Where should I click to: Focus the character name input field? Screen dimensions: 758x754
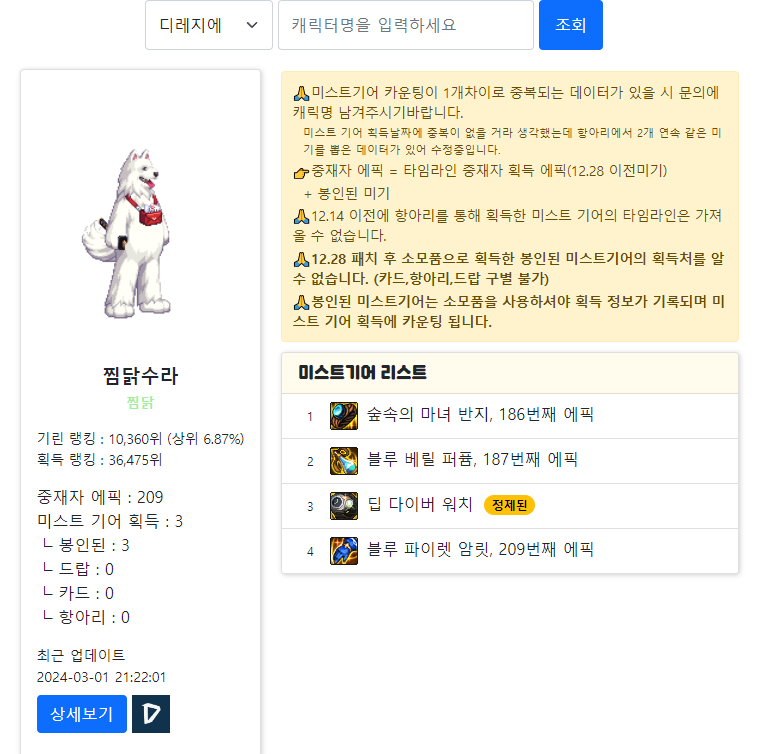click(406, 25)
